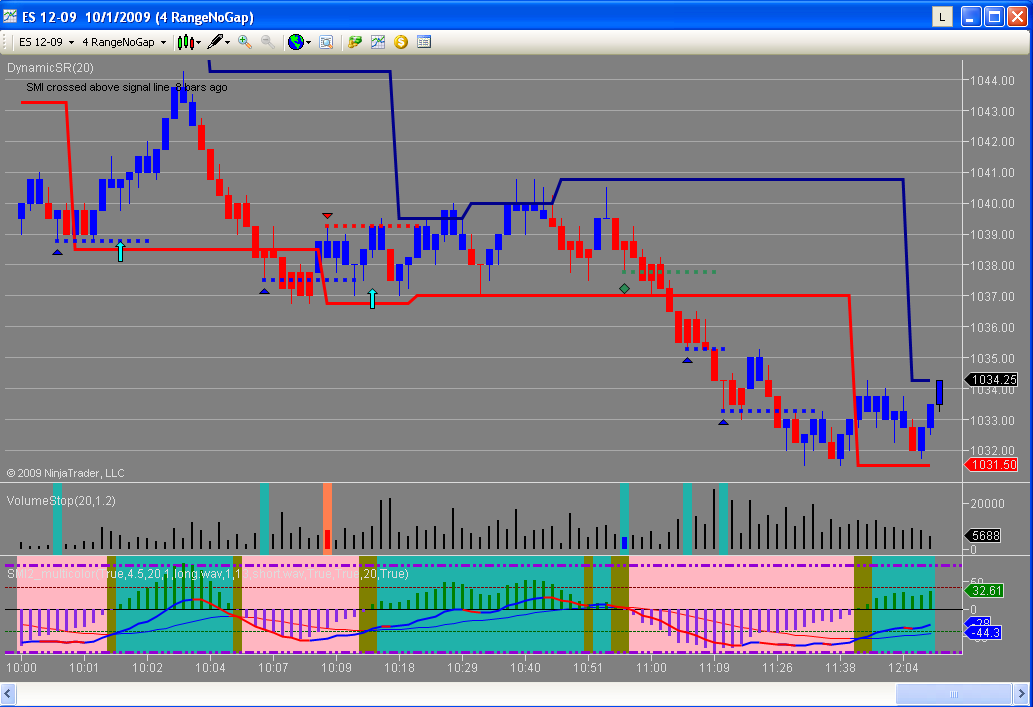Open the green folder toolbar icon
This screenshot has width=1033, height=707.
[355, 42]
